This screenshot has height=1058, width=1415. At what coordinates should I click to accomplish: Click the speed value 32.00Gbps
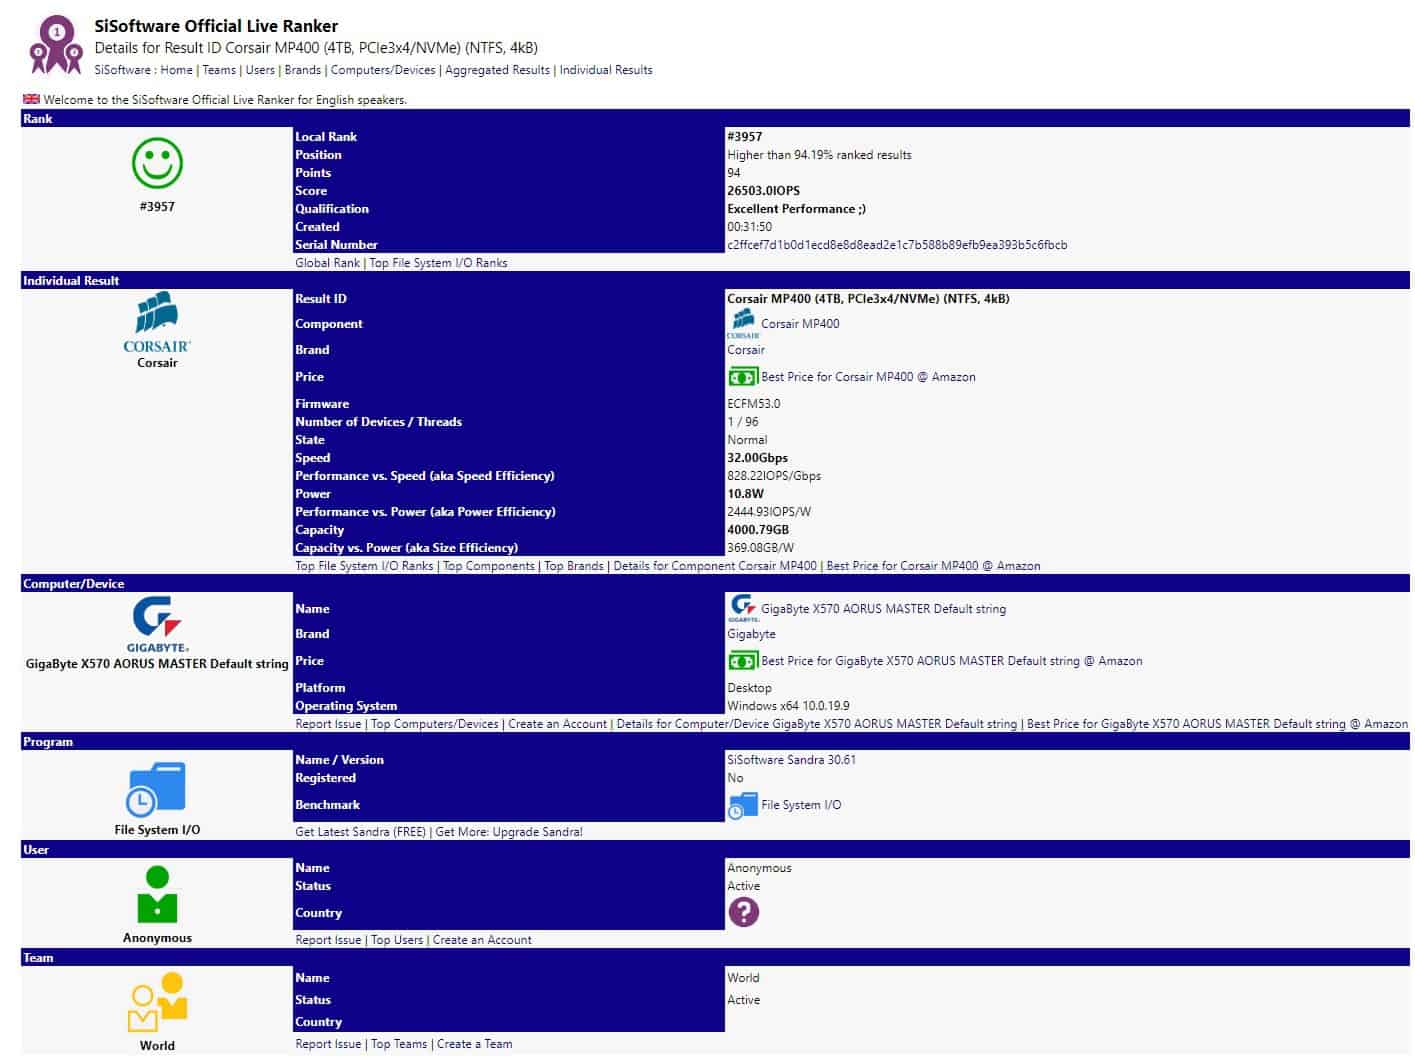(757, 458)
